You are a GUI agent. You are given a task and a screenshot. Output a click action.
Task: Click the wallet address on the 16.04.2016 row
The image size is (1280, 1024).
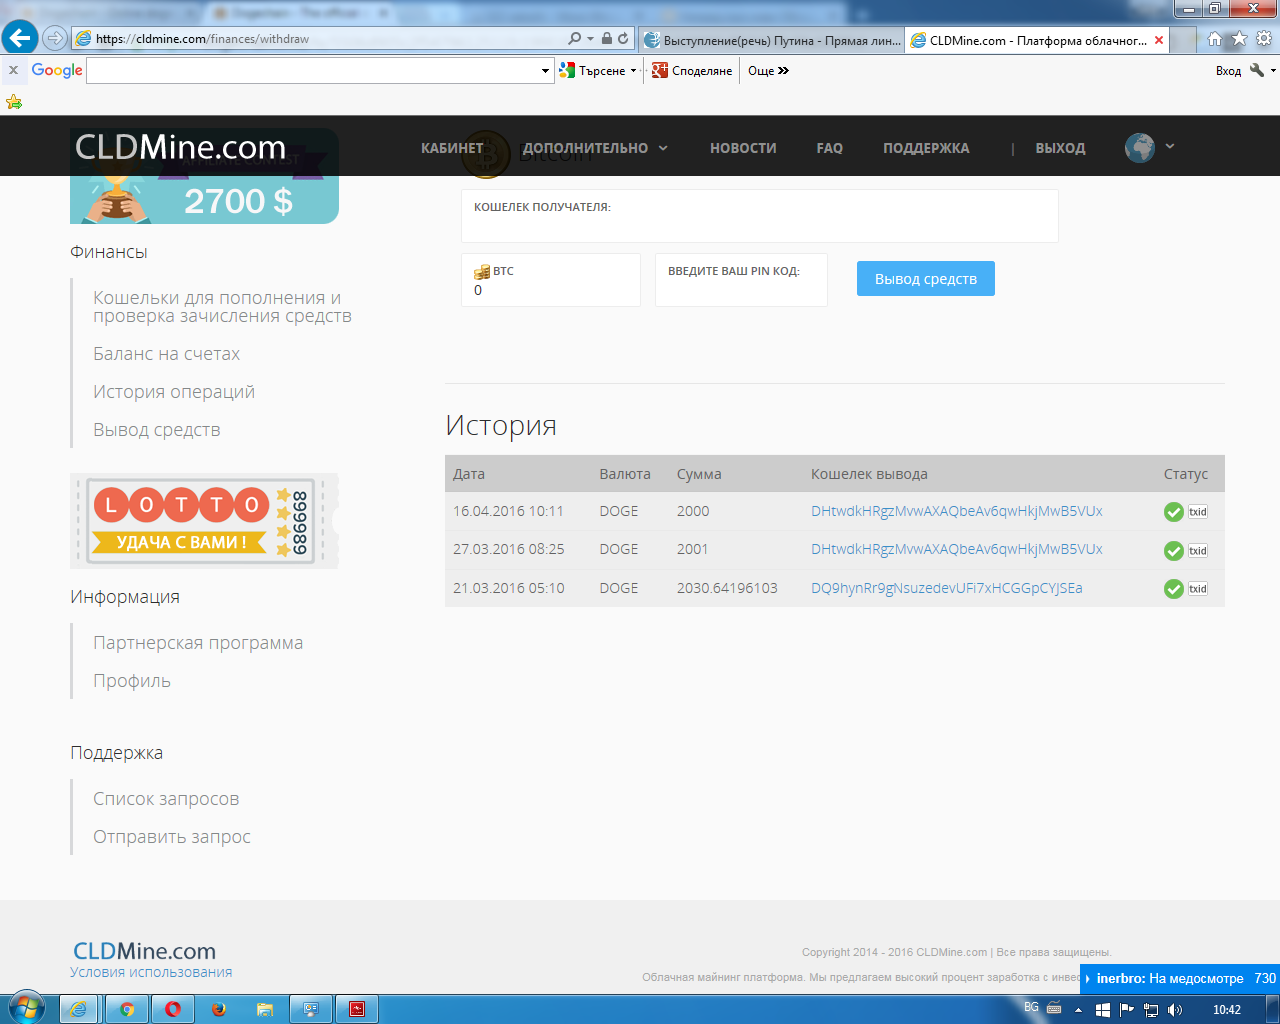(957, 511)
